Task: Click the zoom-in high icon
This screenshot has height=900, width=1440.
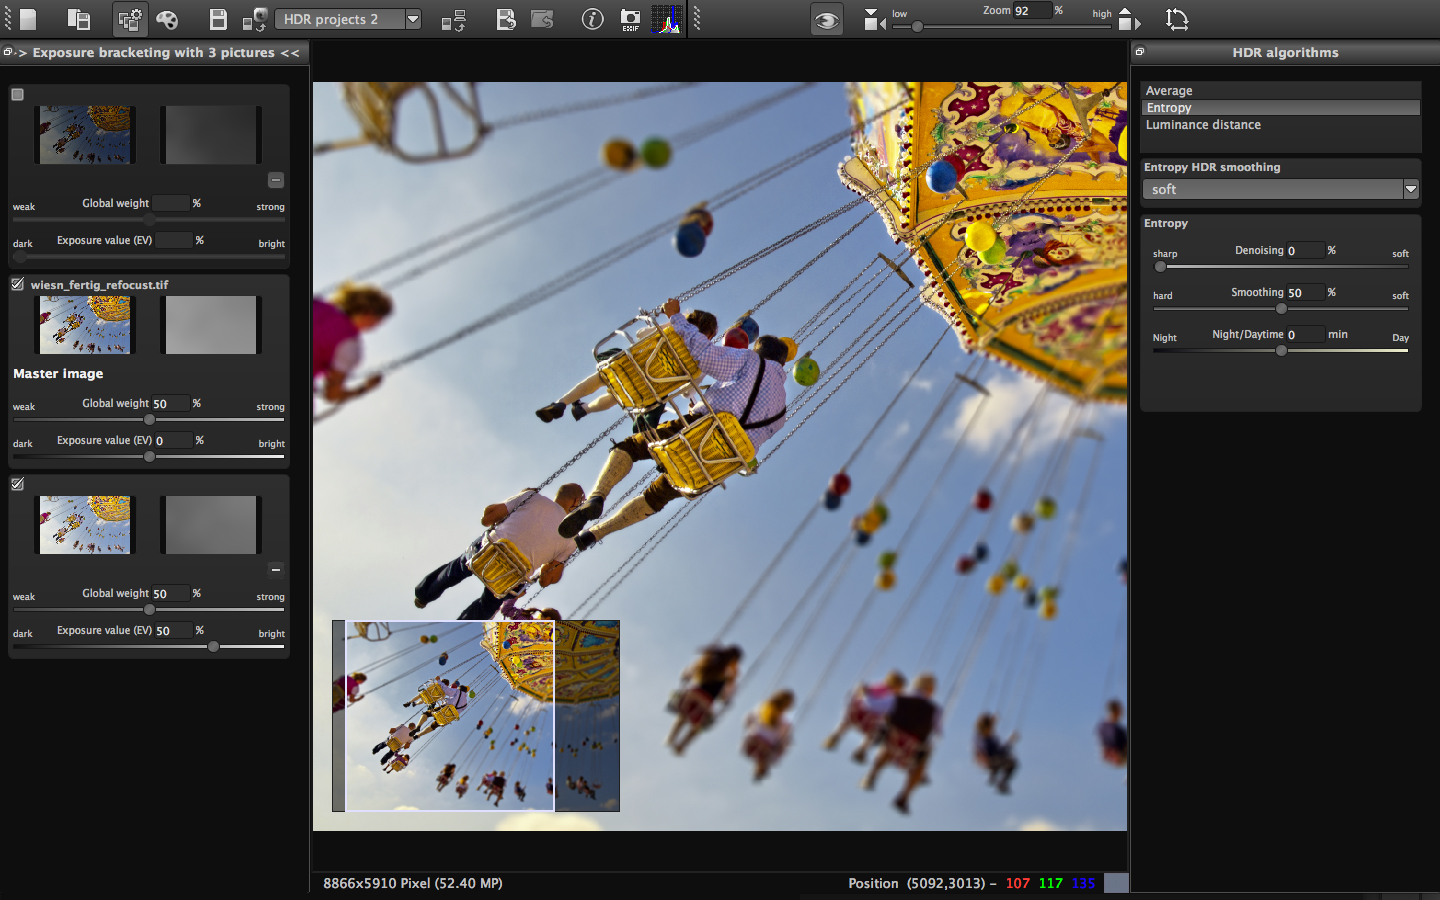Action: 1128,19
